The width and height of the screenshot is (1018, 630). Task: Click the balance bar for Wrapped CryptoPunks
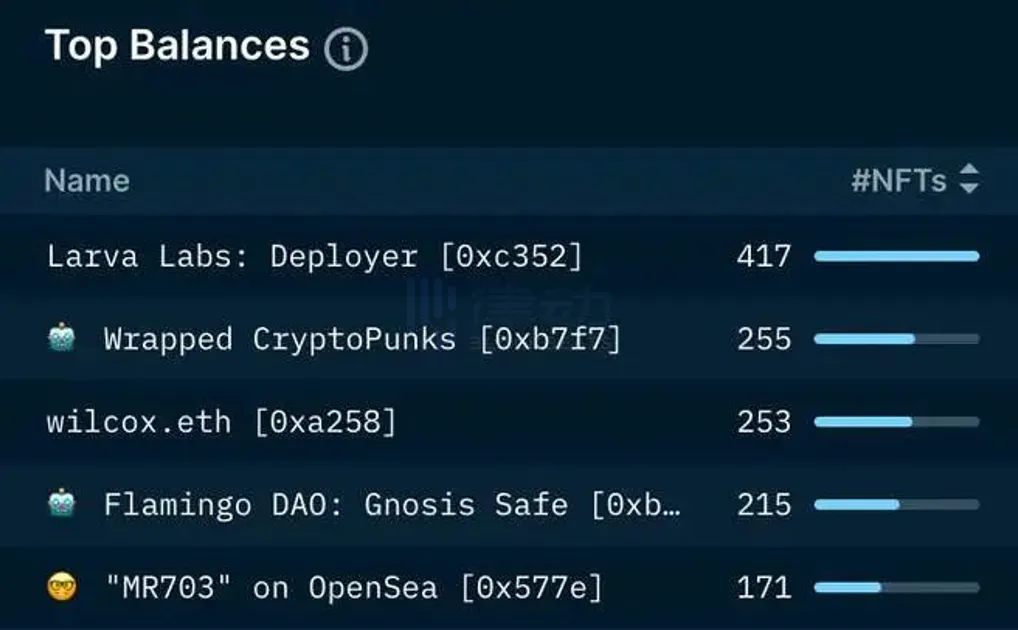896,339
